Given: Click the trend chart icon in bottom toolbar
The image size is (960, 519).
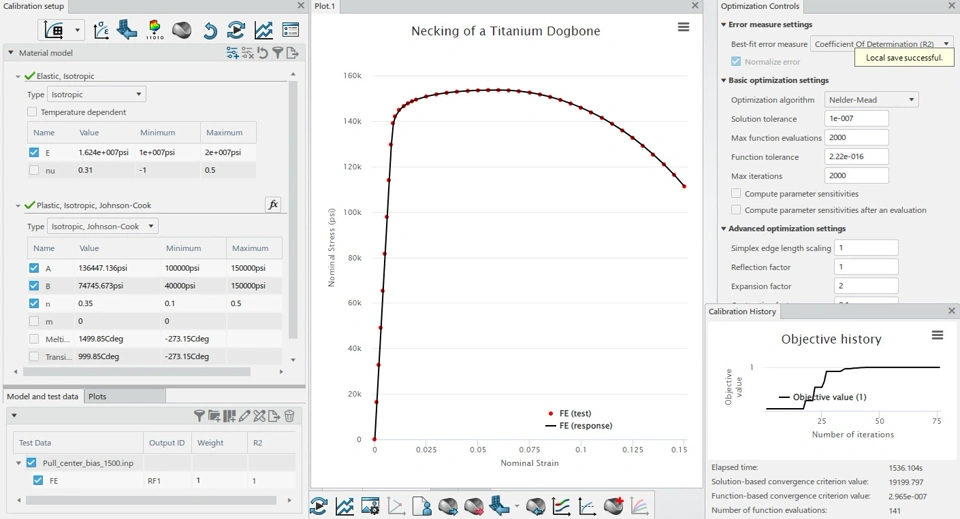Looking at the screenshot, I should point(345,506).
